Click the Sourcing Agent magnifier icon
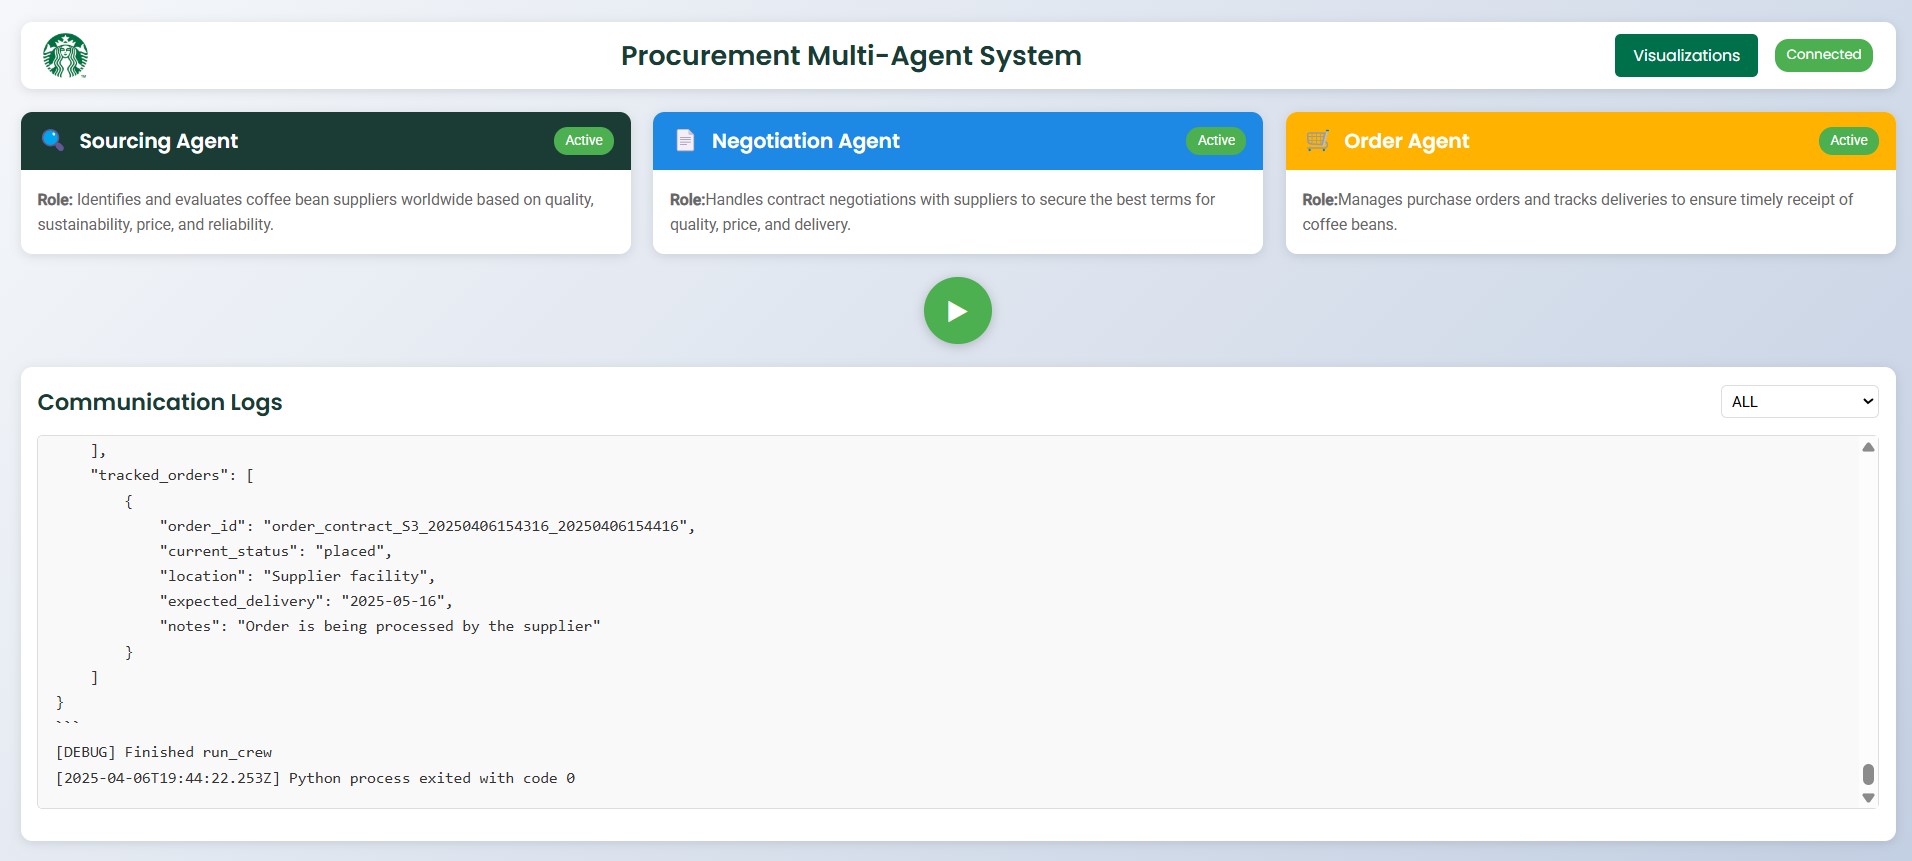The width and height of the screenshot is (1912, 861). click(x=53, y=140)
